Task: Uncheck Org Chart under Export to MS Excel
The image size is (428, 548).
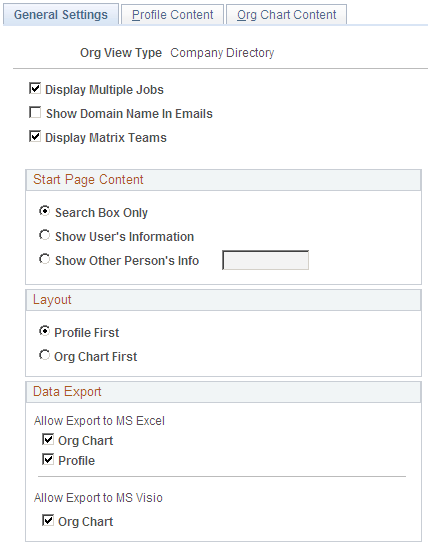Action: coord(48,440)
